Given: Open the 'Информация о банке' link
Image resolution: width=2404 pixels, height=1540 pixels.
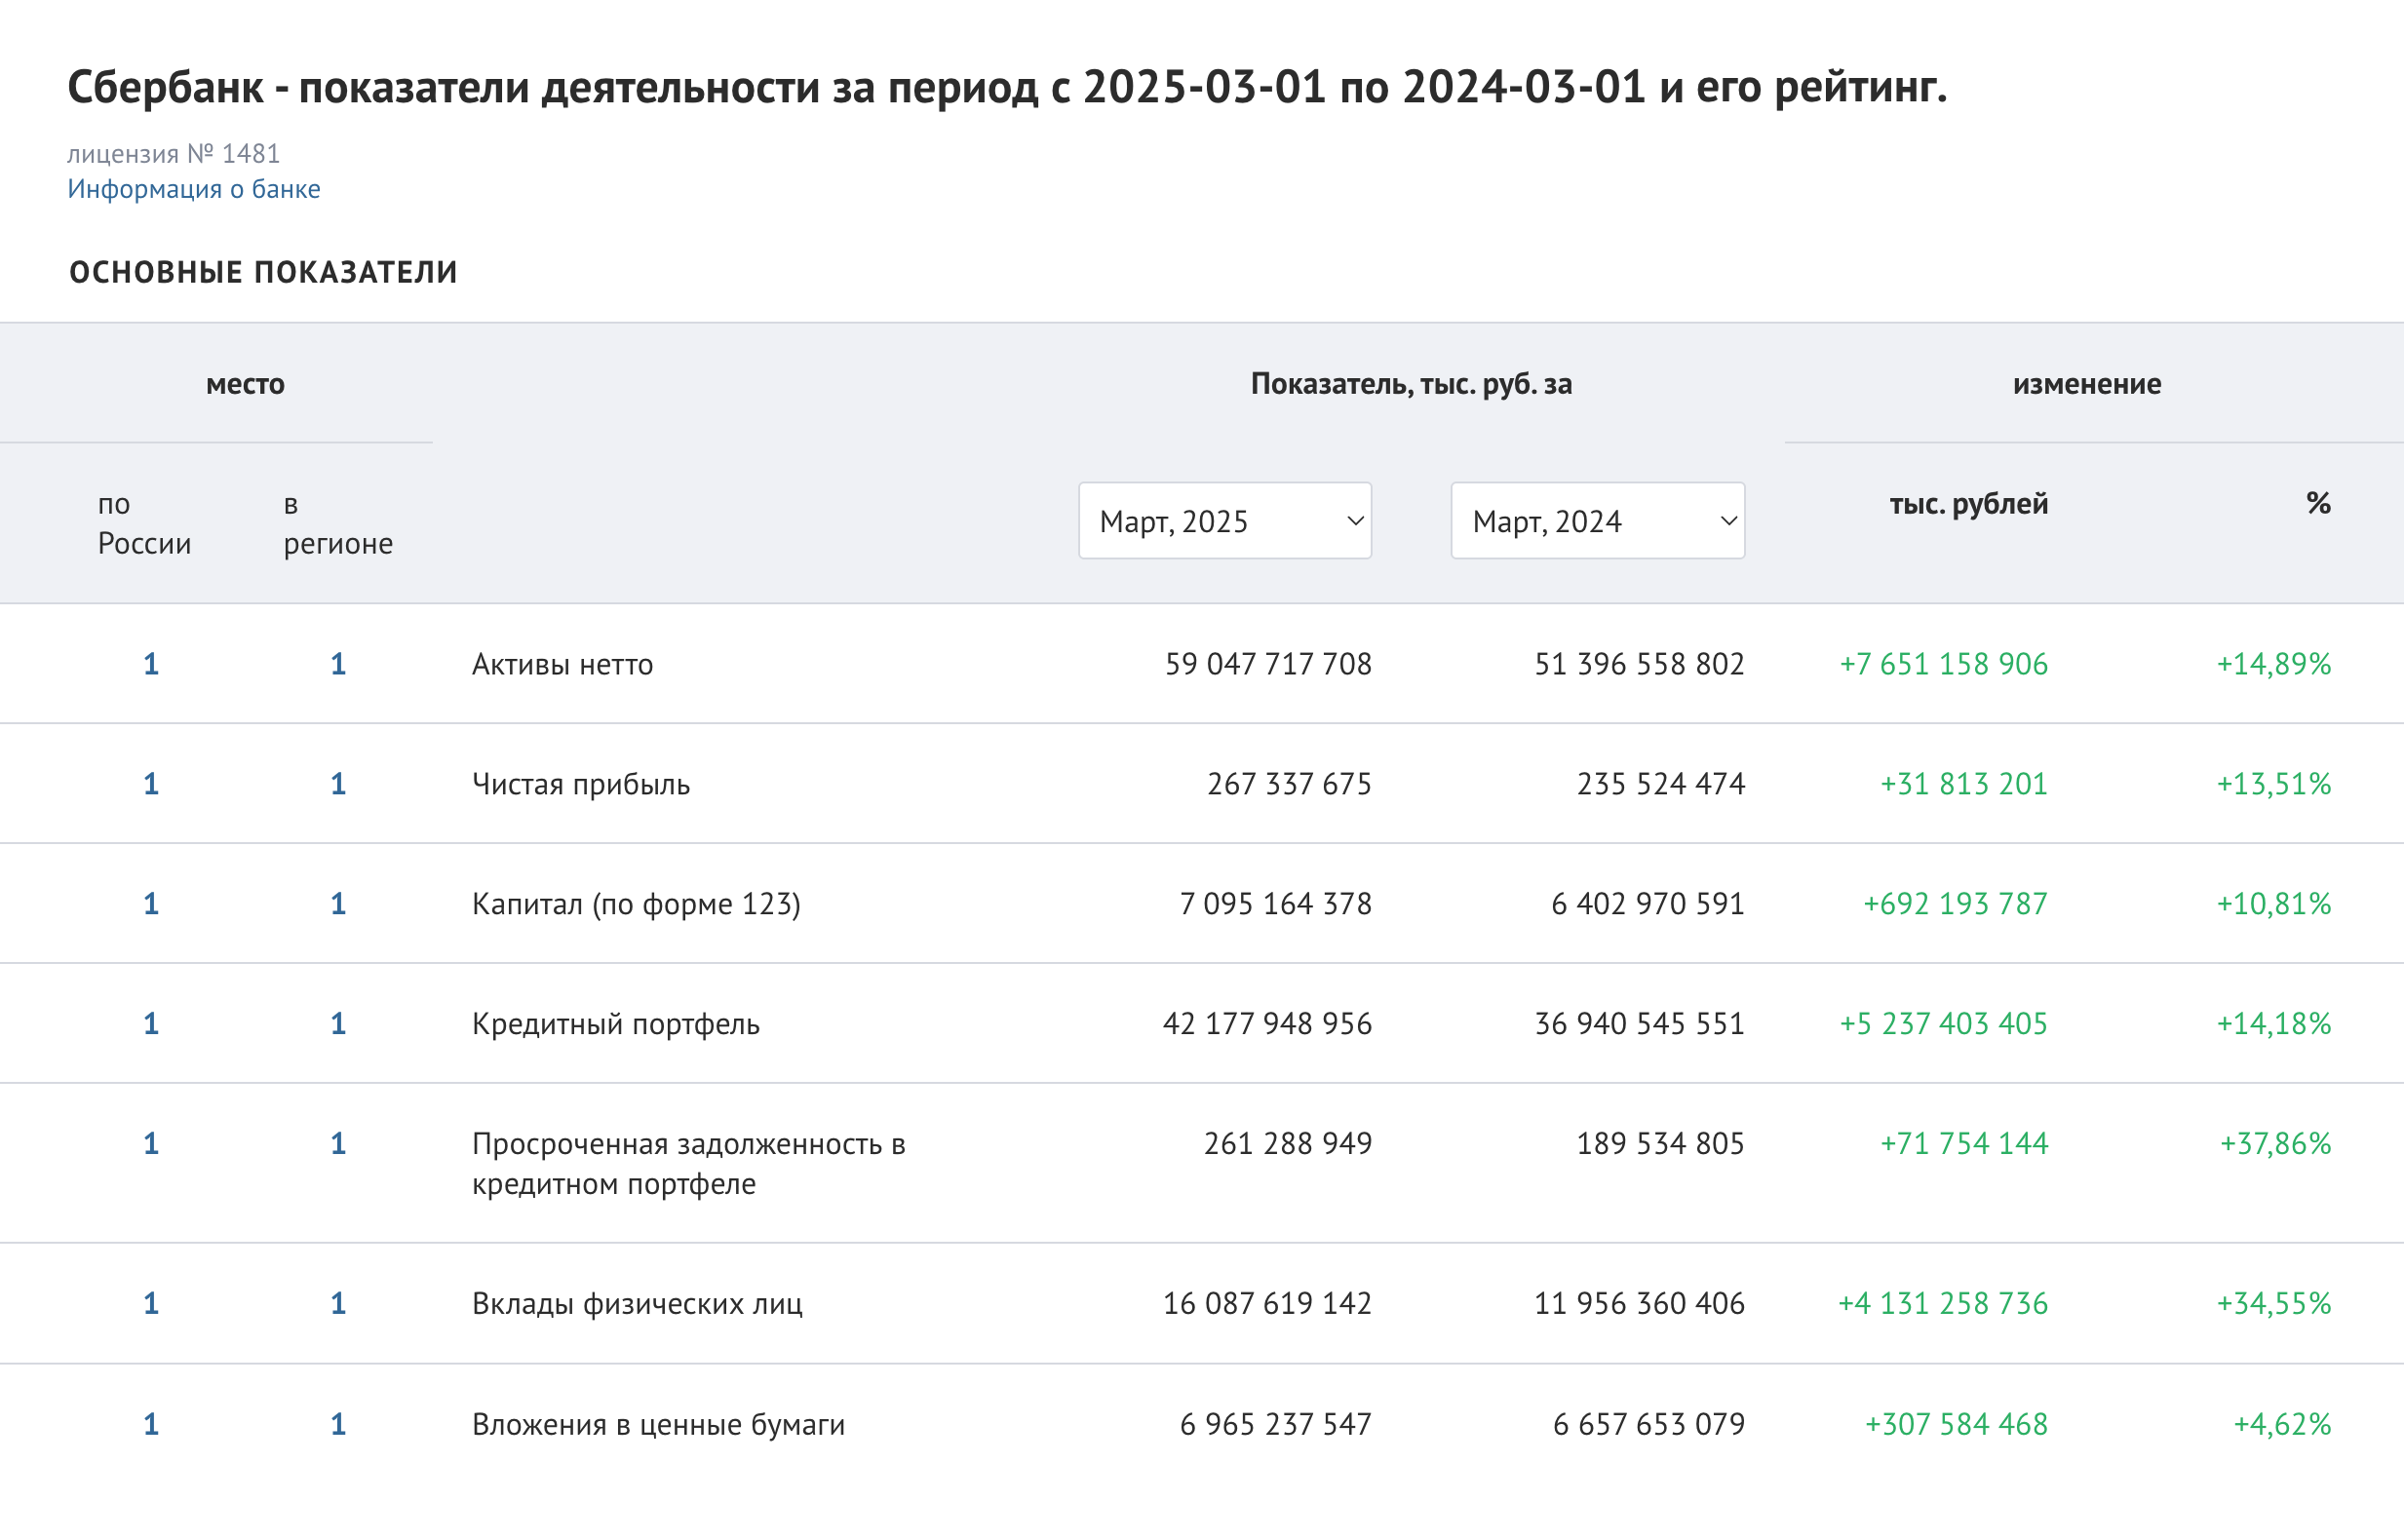Looking at the screenshot, I should [x=194, y=189].
